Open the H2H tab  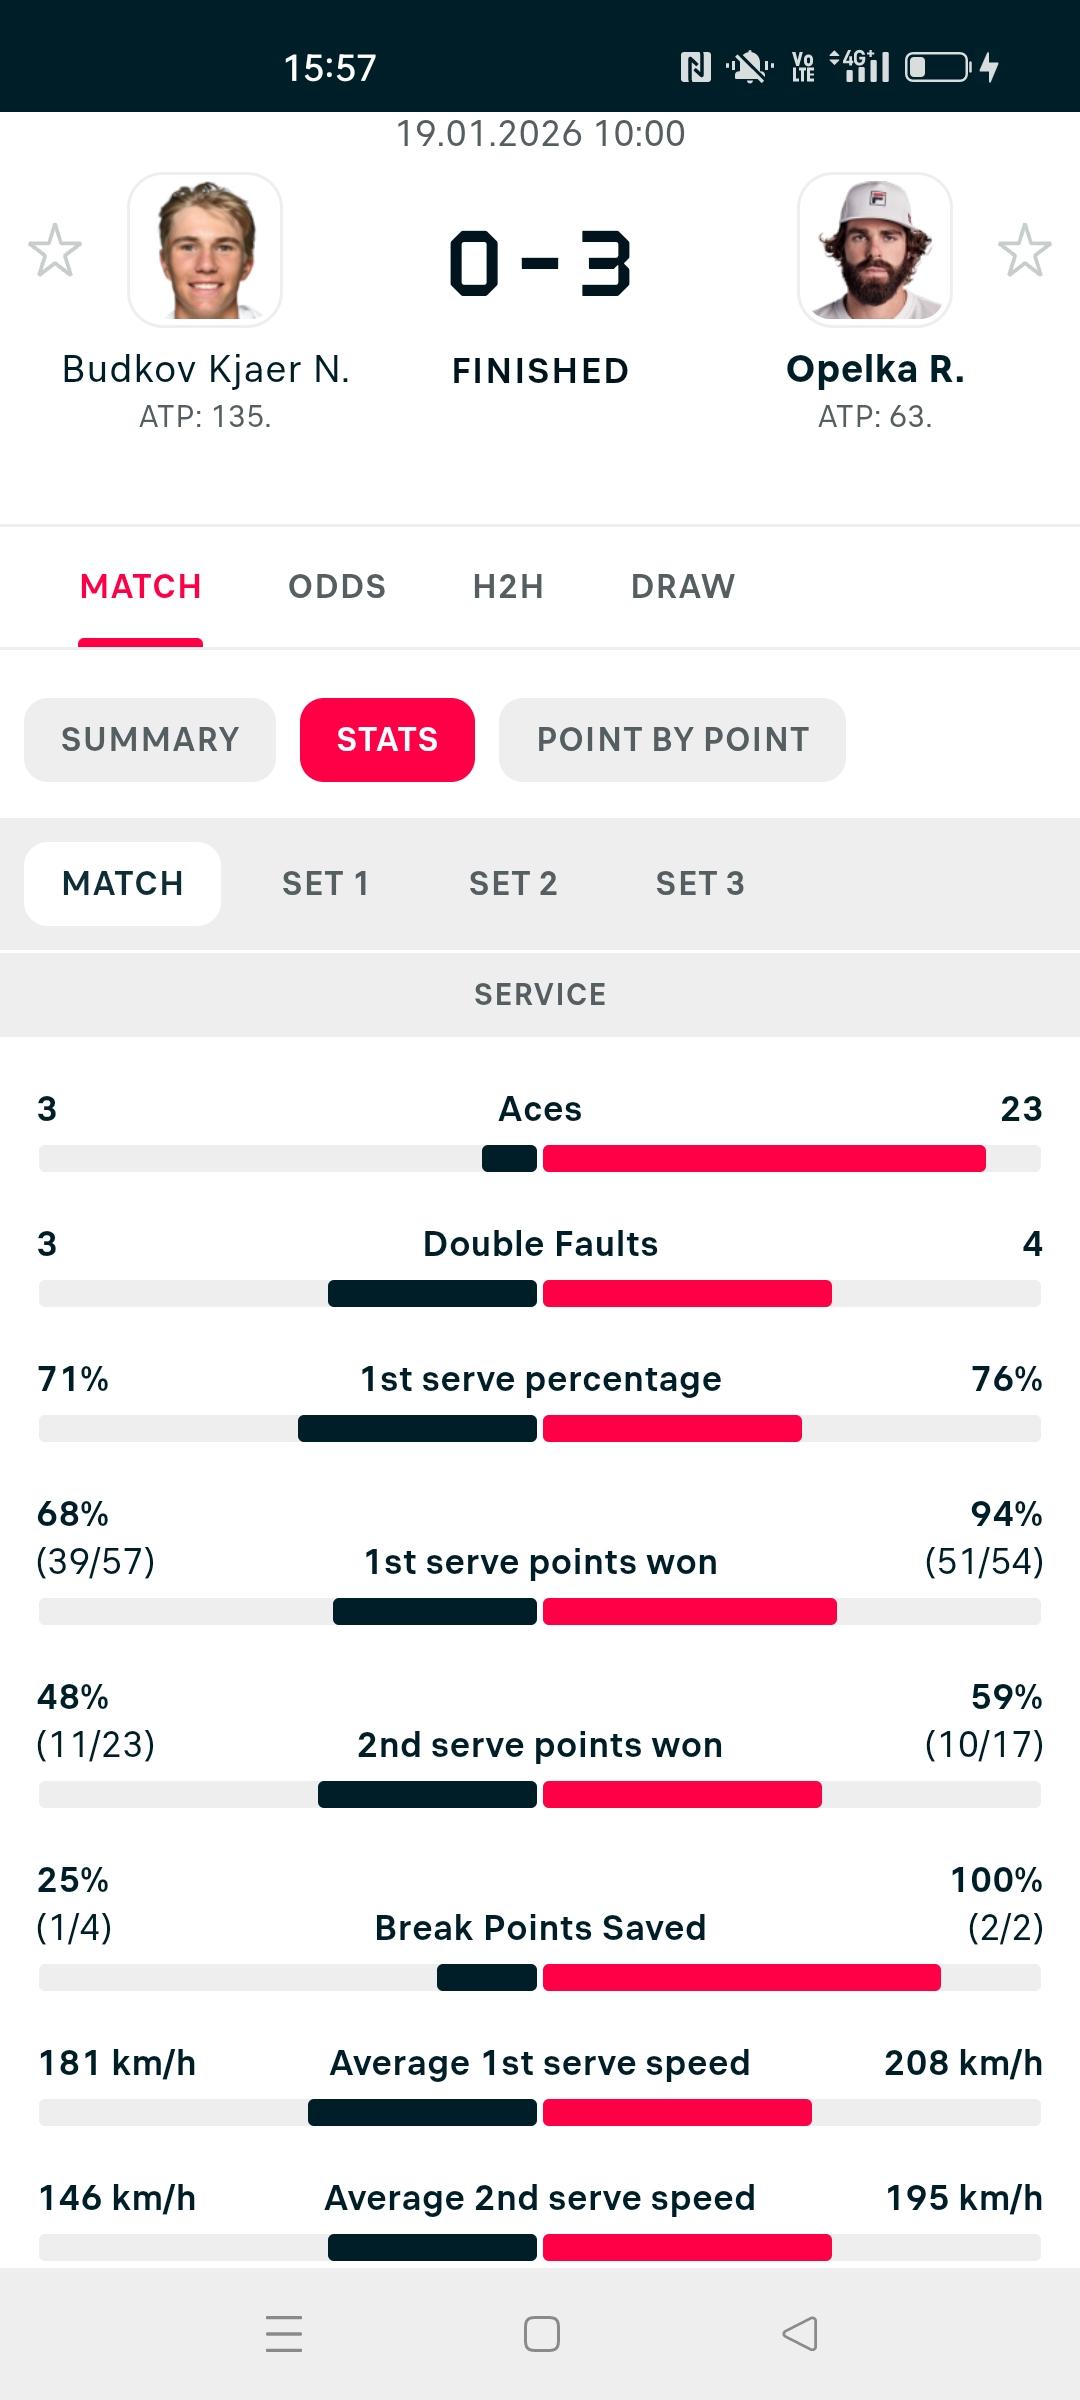(508, 586)
